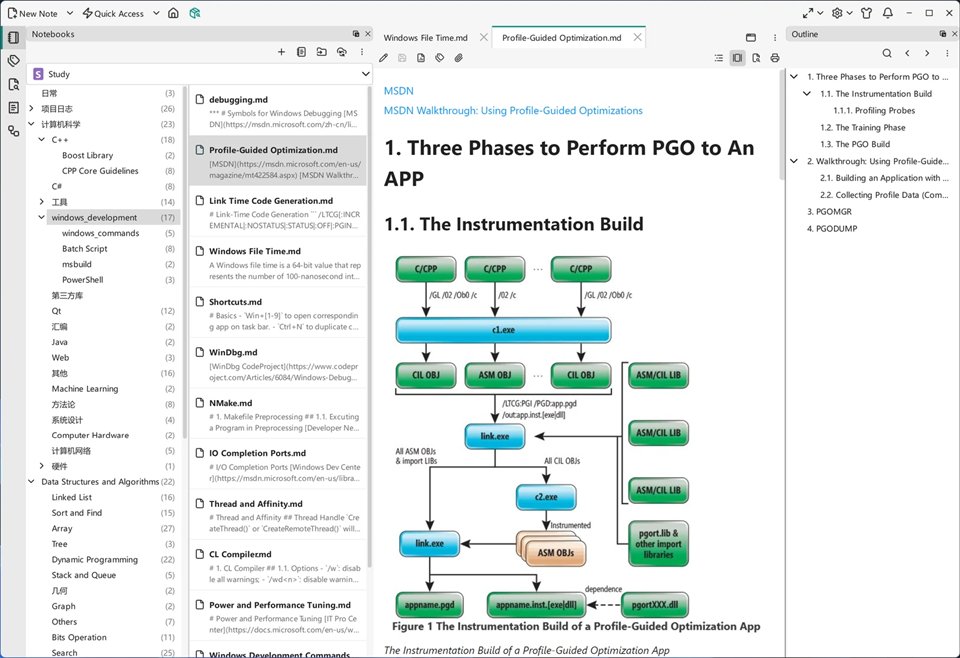Click the sync-folder icon in Notebooks toolbar

point(342,52)
